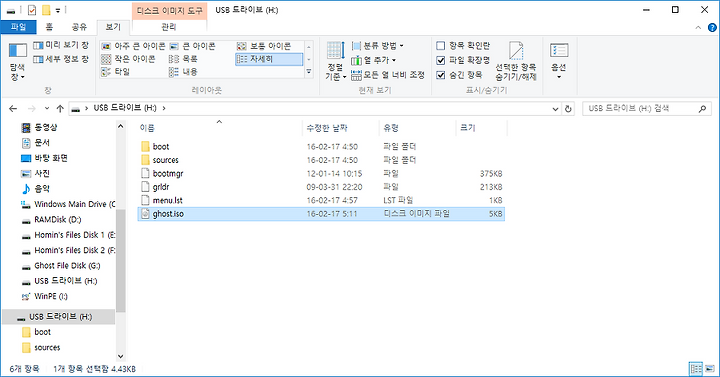Open Group by (분류 방법) dropdown

click(x=377, y=46)
